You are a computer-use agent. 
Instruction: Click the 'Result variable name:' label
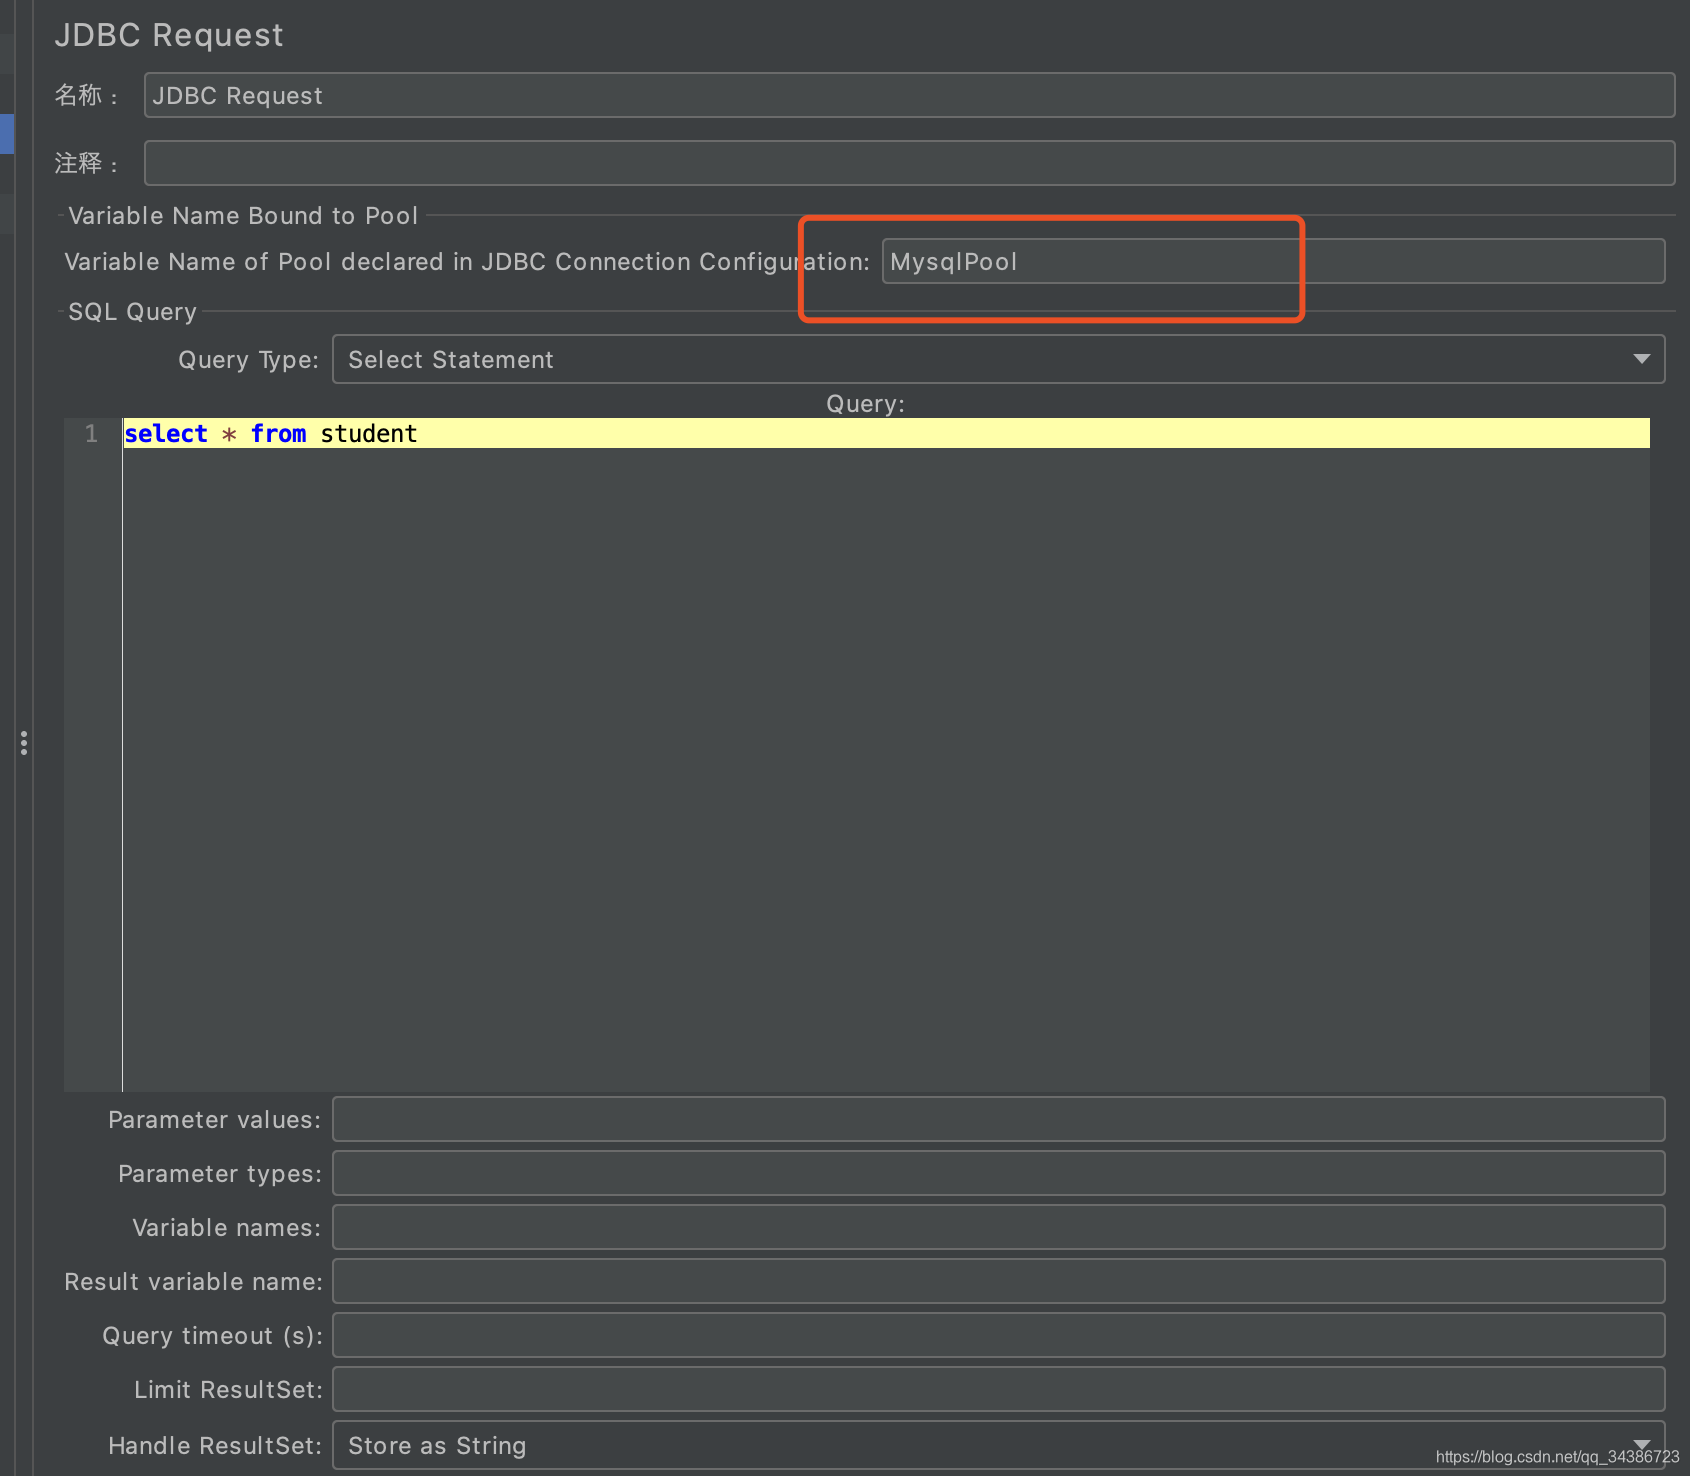click(193, 1282)
